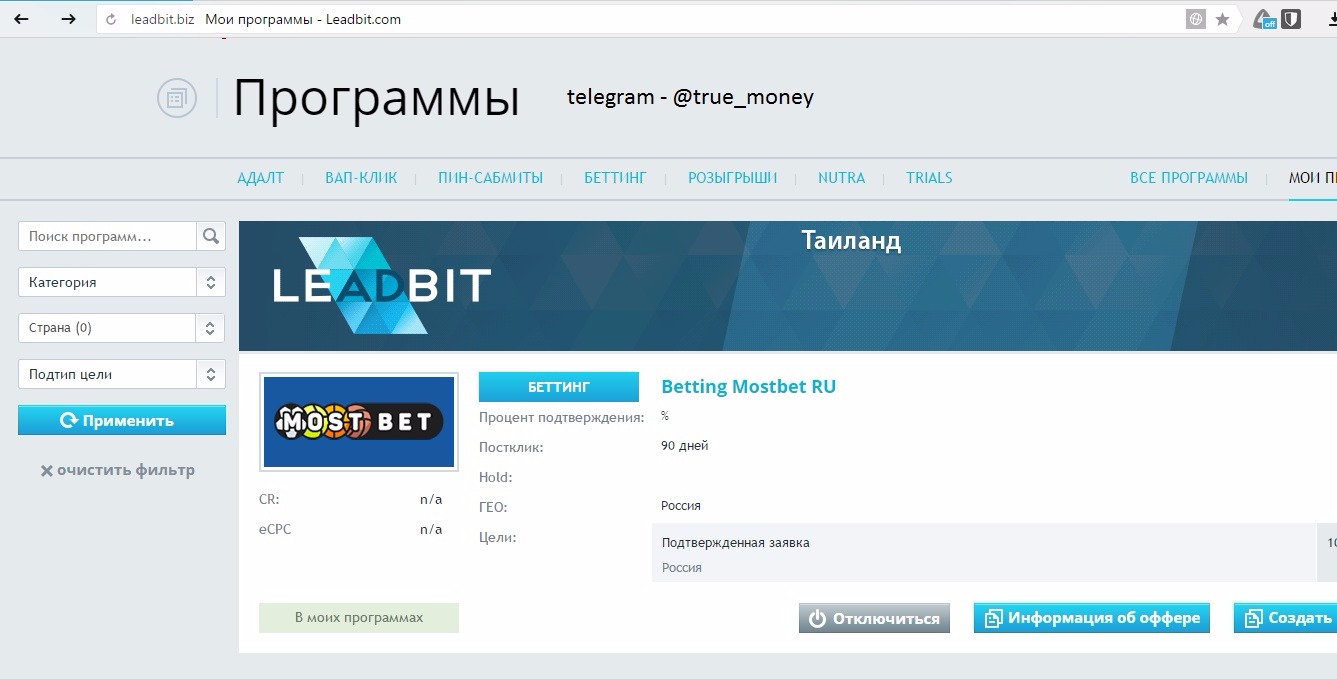Viewport: 1337px width, 679px height.
Task: Click the Betting Mostbet RU title link
Action: (748, 387)
